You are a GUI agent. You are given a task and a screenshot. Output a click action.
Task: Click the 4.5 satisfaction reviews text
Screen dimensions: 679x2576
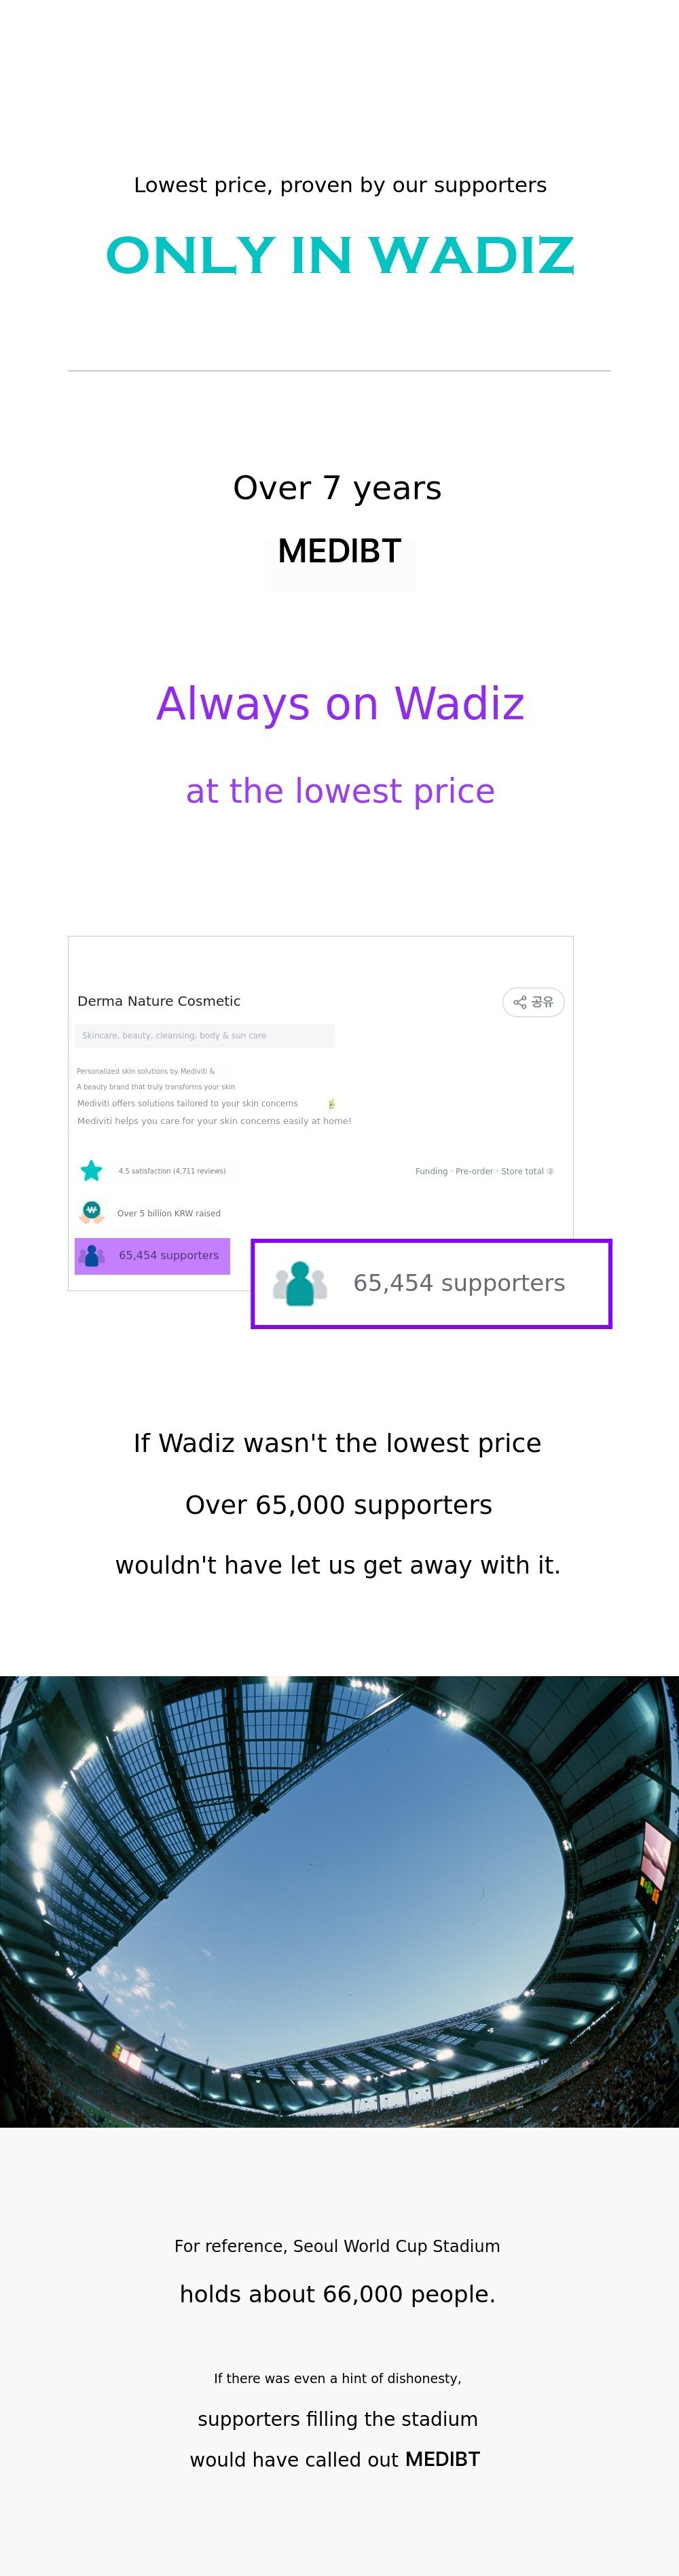[172, 1171]
